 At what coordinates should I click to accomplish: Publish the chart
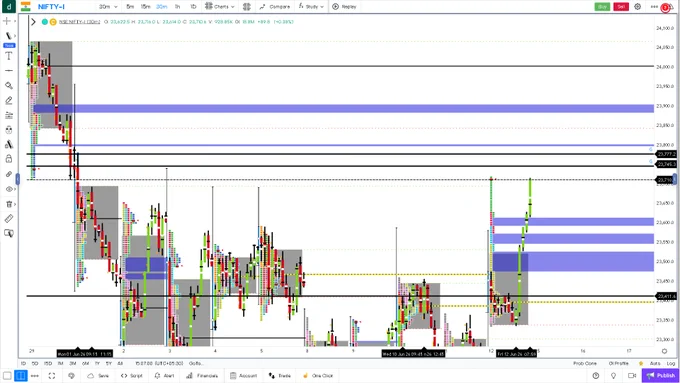click(660, 376)
